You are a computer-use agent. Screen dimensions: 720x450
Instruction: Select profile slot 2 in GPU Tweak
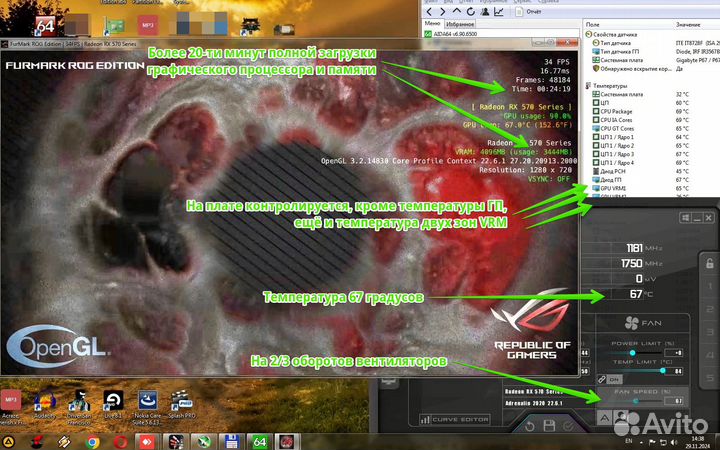710,309
